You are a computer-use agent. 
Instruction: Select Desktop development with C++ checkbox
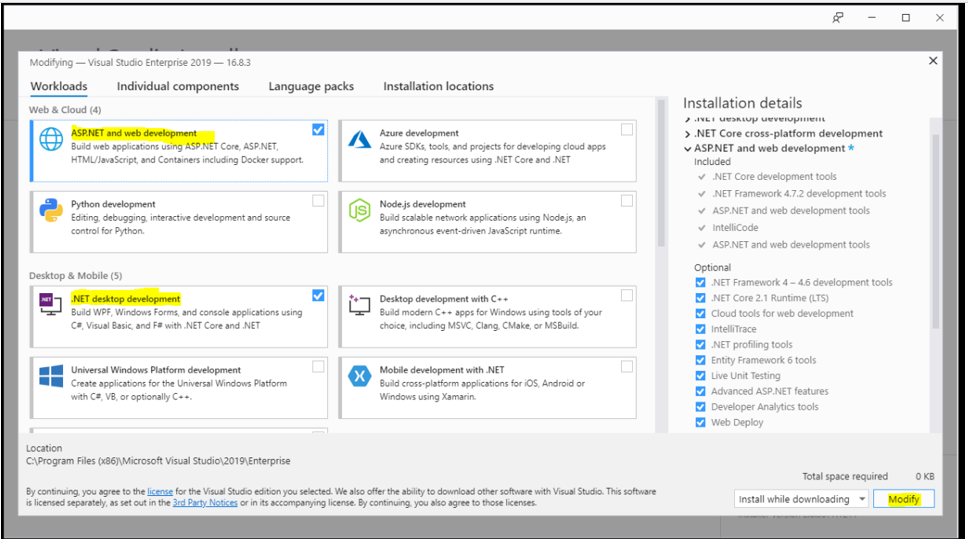(627, 295)
